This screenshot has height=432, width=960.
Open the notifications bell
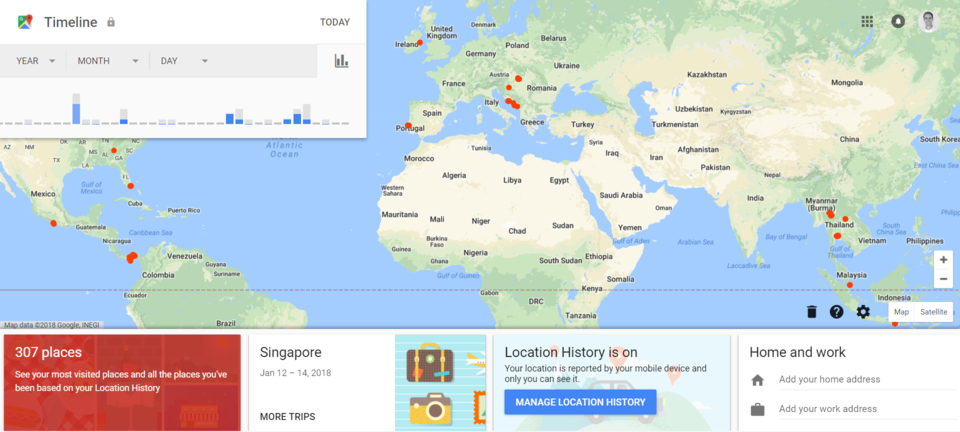pyautogui.click(x=898, y=21)
